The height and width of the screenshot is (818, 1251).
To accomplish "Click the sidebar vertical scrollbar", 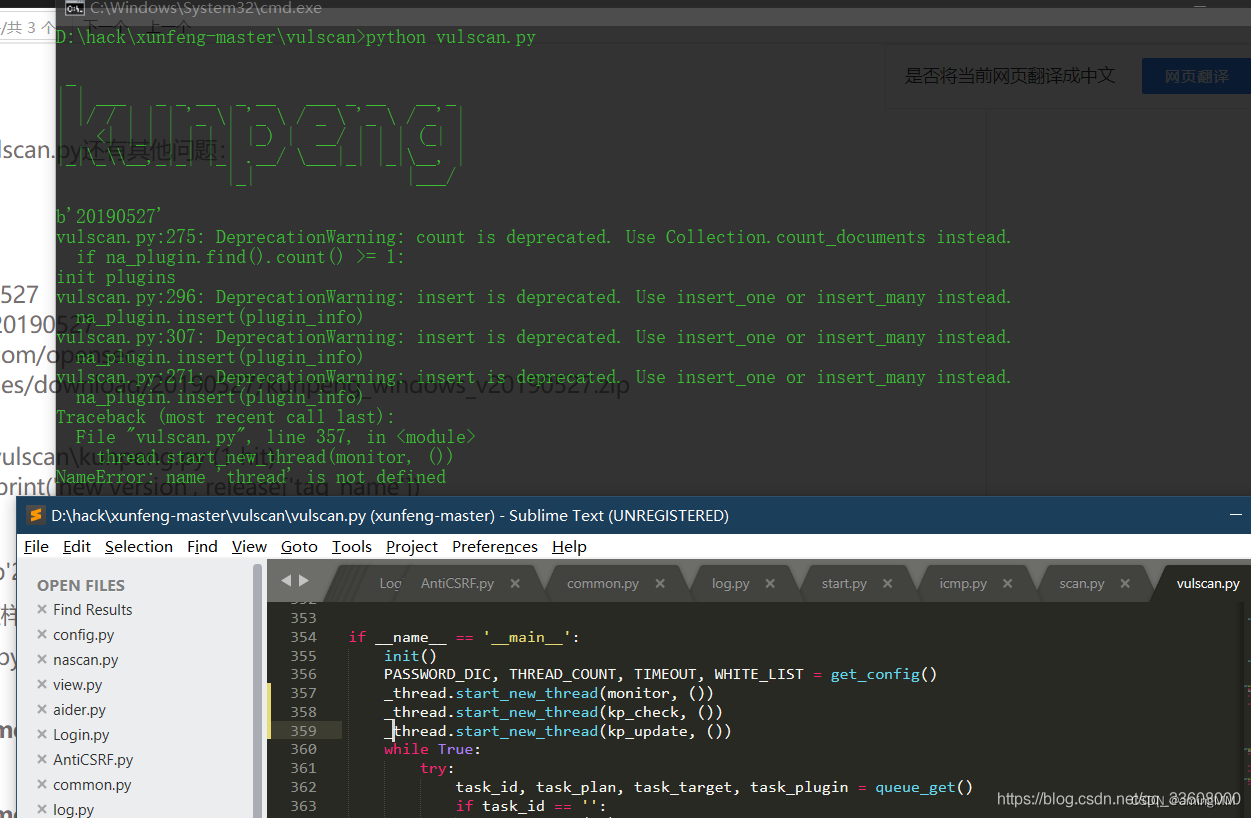I will click(x=257, y=690).
